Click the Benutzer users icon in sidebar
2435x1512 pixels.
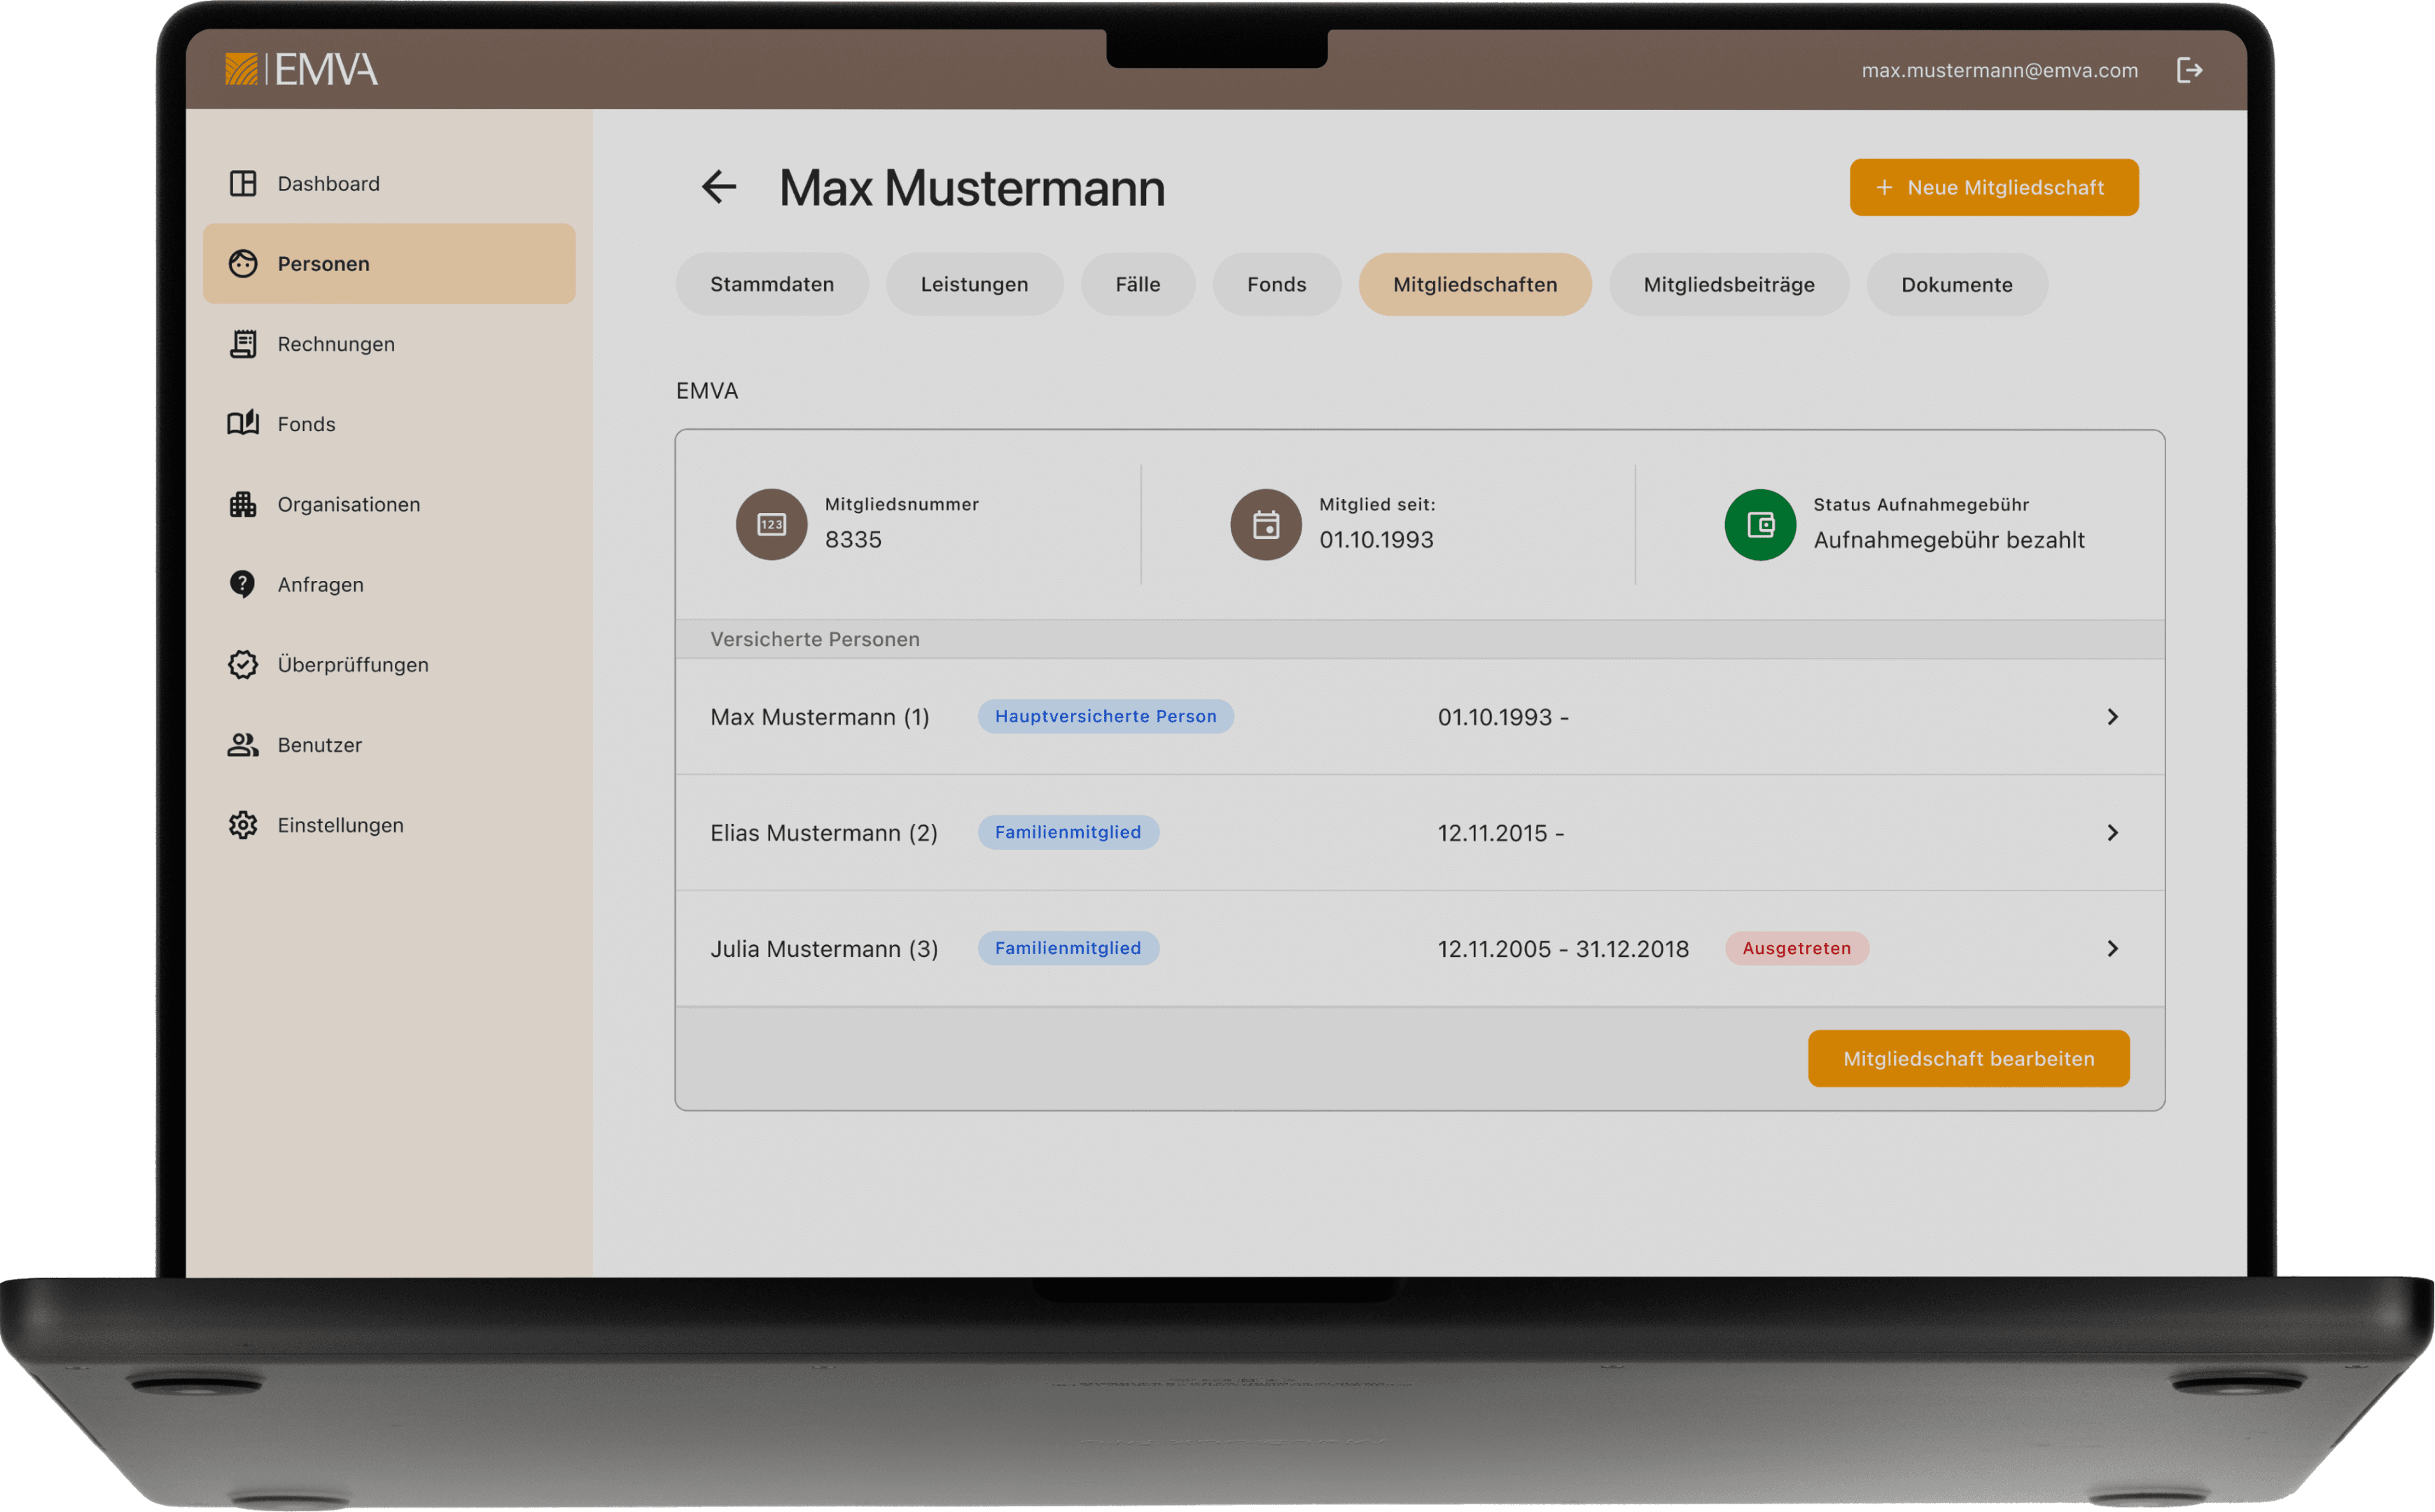(243, 745)
